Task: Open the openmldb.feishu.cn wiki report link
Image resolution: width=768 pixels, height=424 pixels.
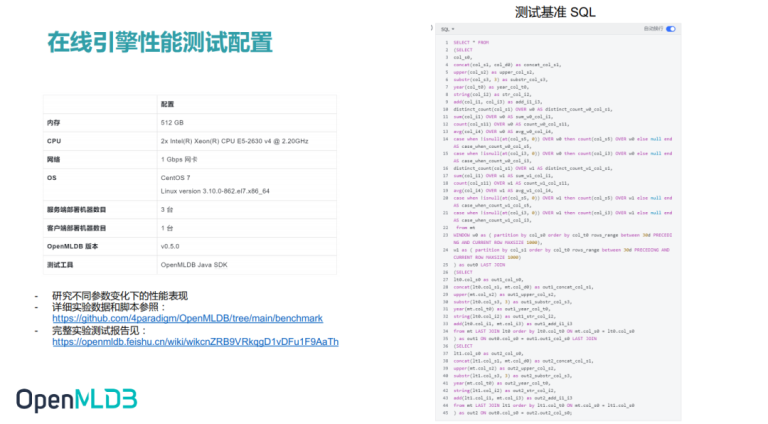Action: coord(195,342)
